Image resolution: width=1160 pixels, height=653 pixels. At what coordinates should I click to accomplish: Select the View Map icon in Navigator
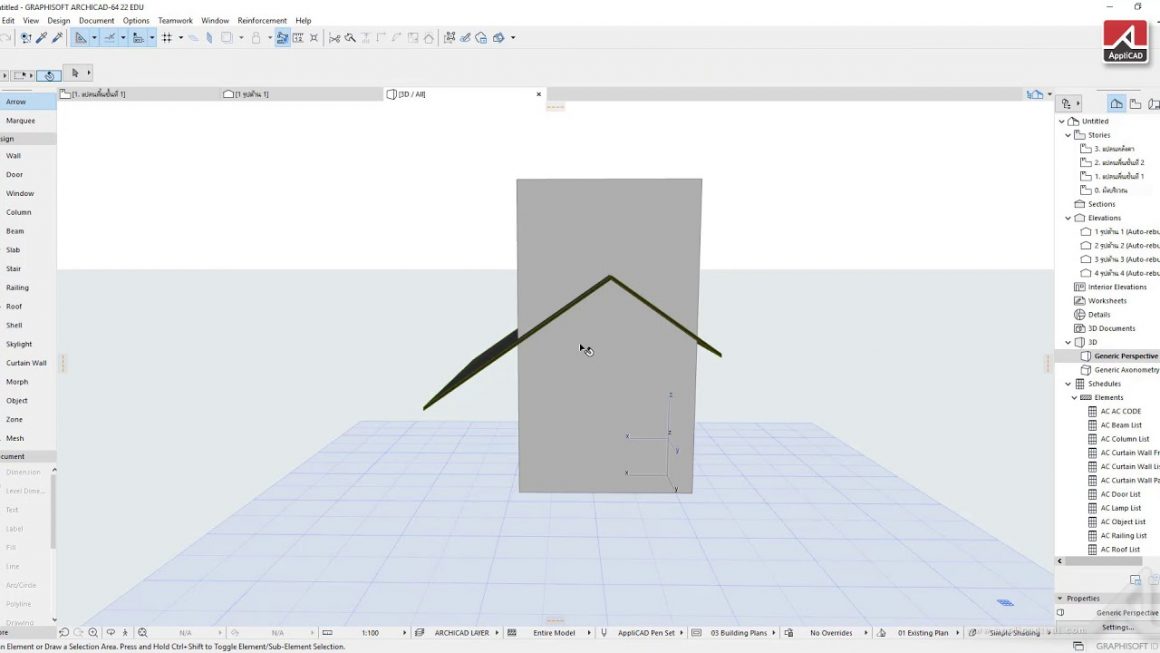coord(1135,104)
